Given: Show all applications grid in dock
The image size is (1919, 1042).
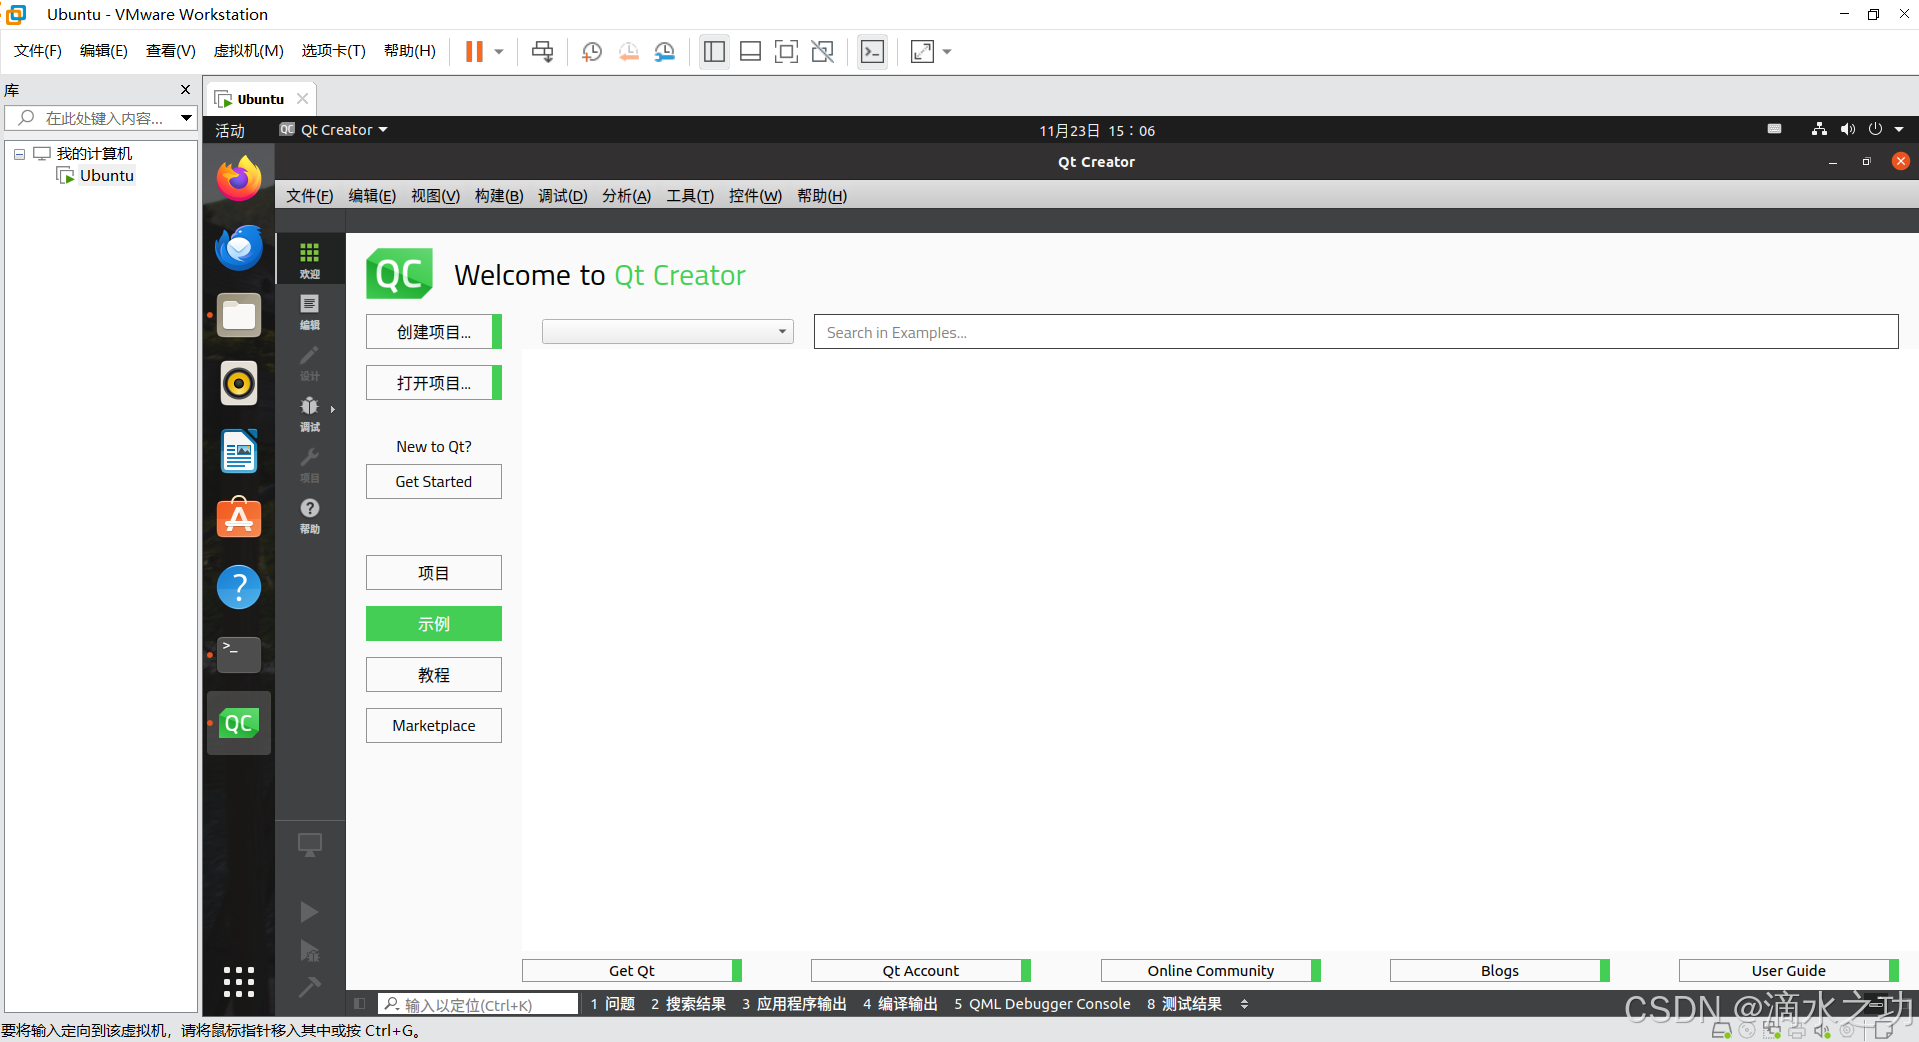Looking at the screenshot, I should (x=239, y=982).
